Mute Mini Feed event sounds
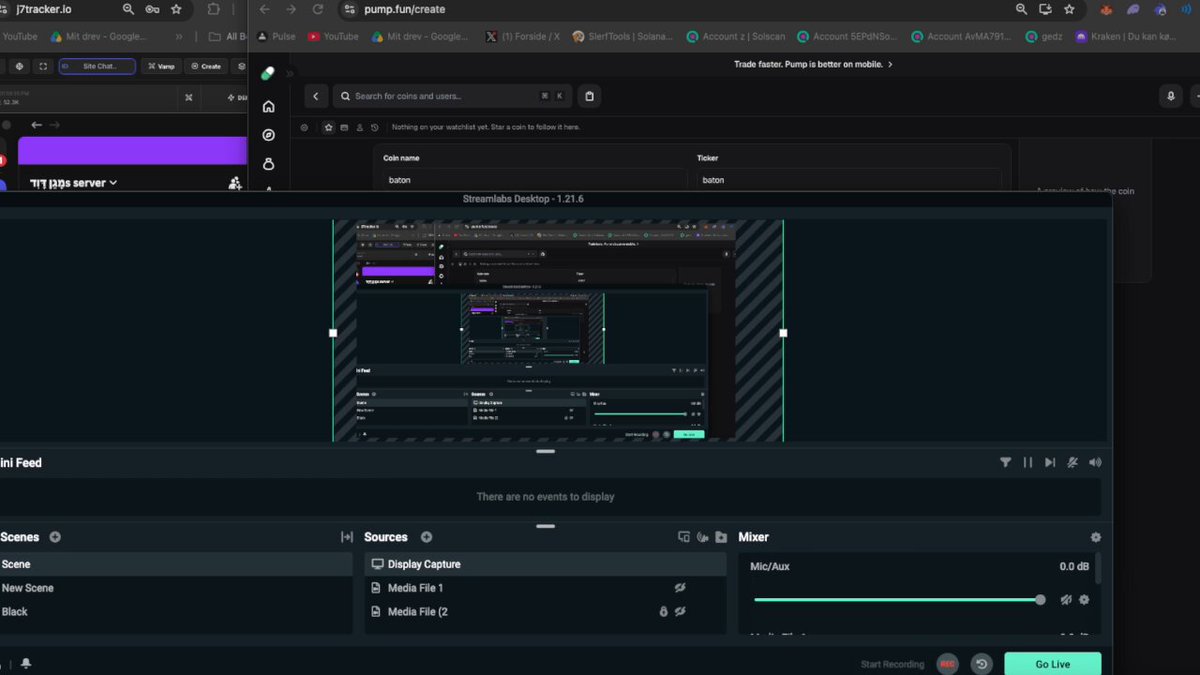The image size is (1200, 675). pos(1095,462)
